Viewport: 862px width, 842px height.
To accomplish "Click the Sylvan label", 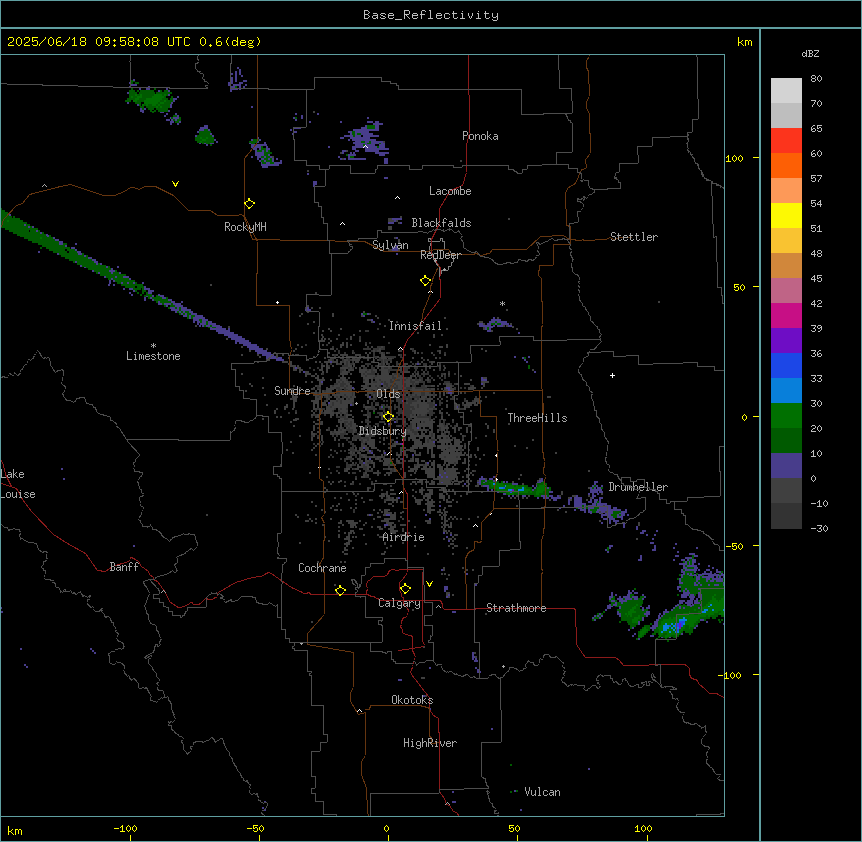I will (390, 245).
